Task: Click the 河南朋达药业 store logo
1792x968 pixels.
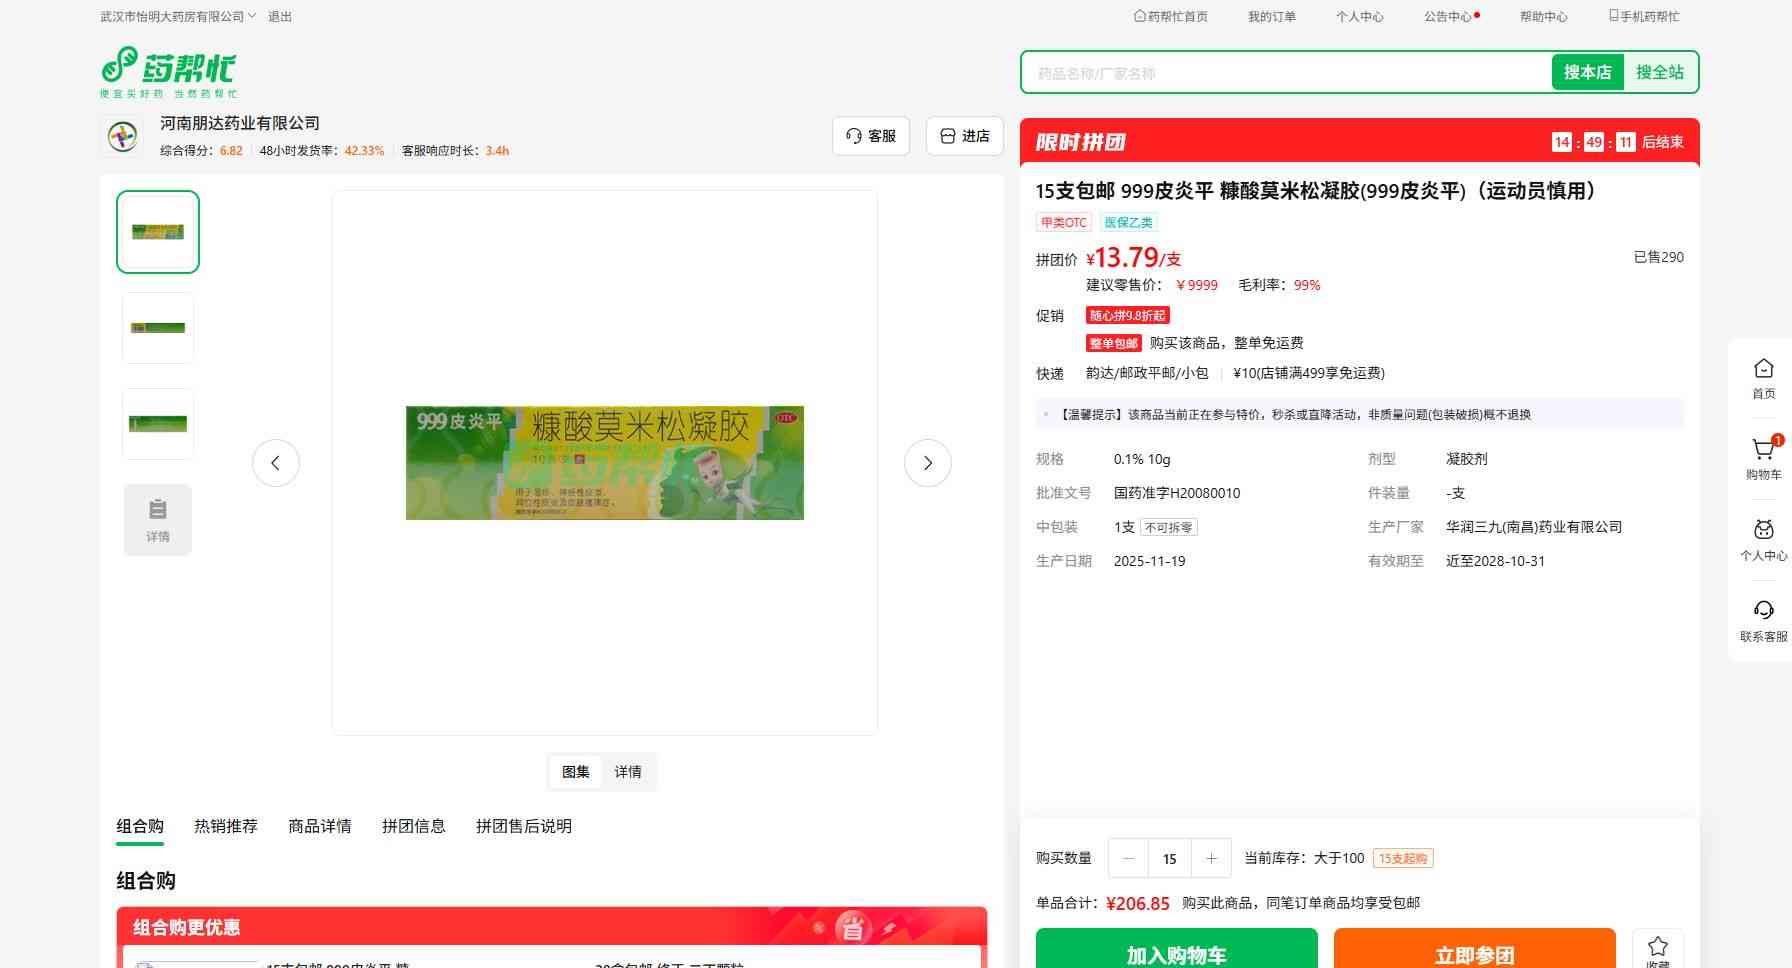Action: [123, 136]
